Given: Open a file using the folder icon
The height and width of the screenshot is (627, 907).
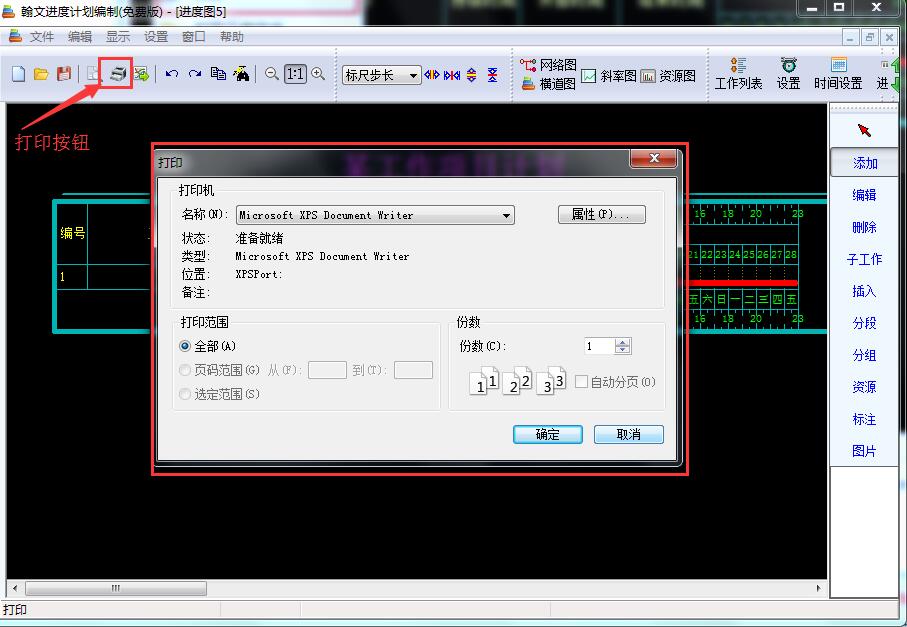Looking at the screenshot, I should pyautogui.click(x=40, y=74).
